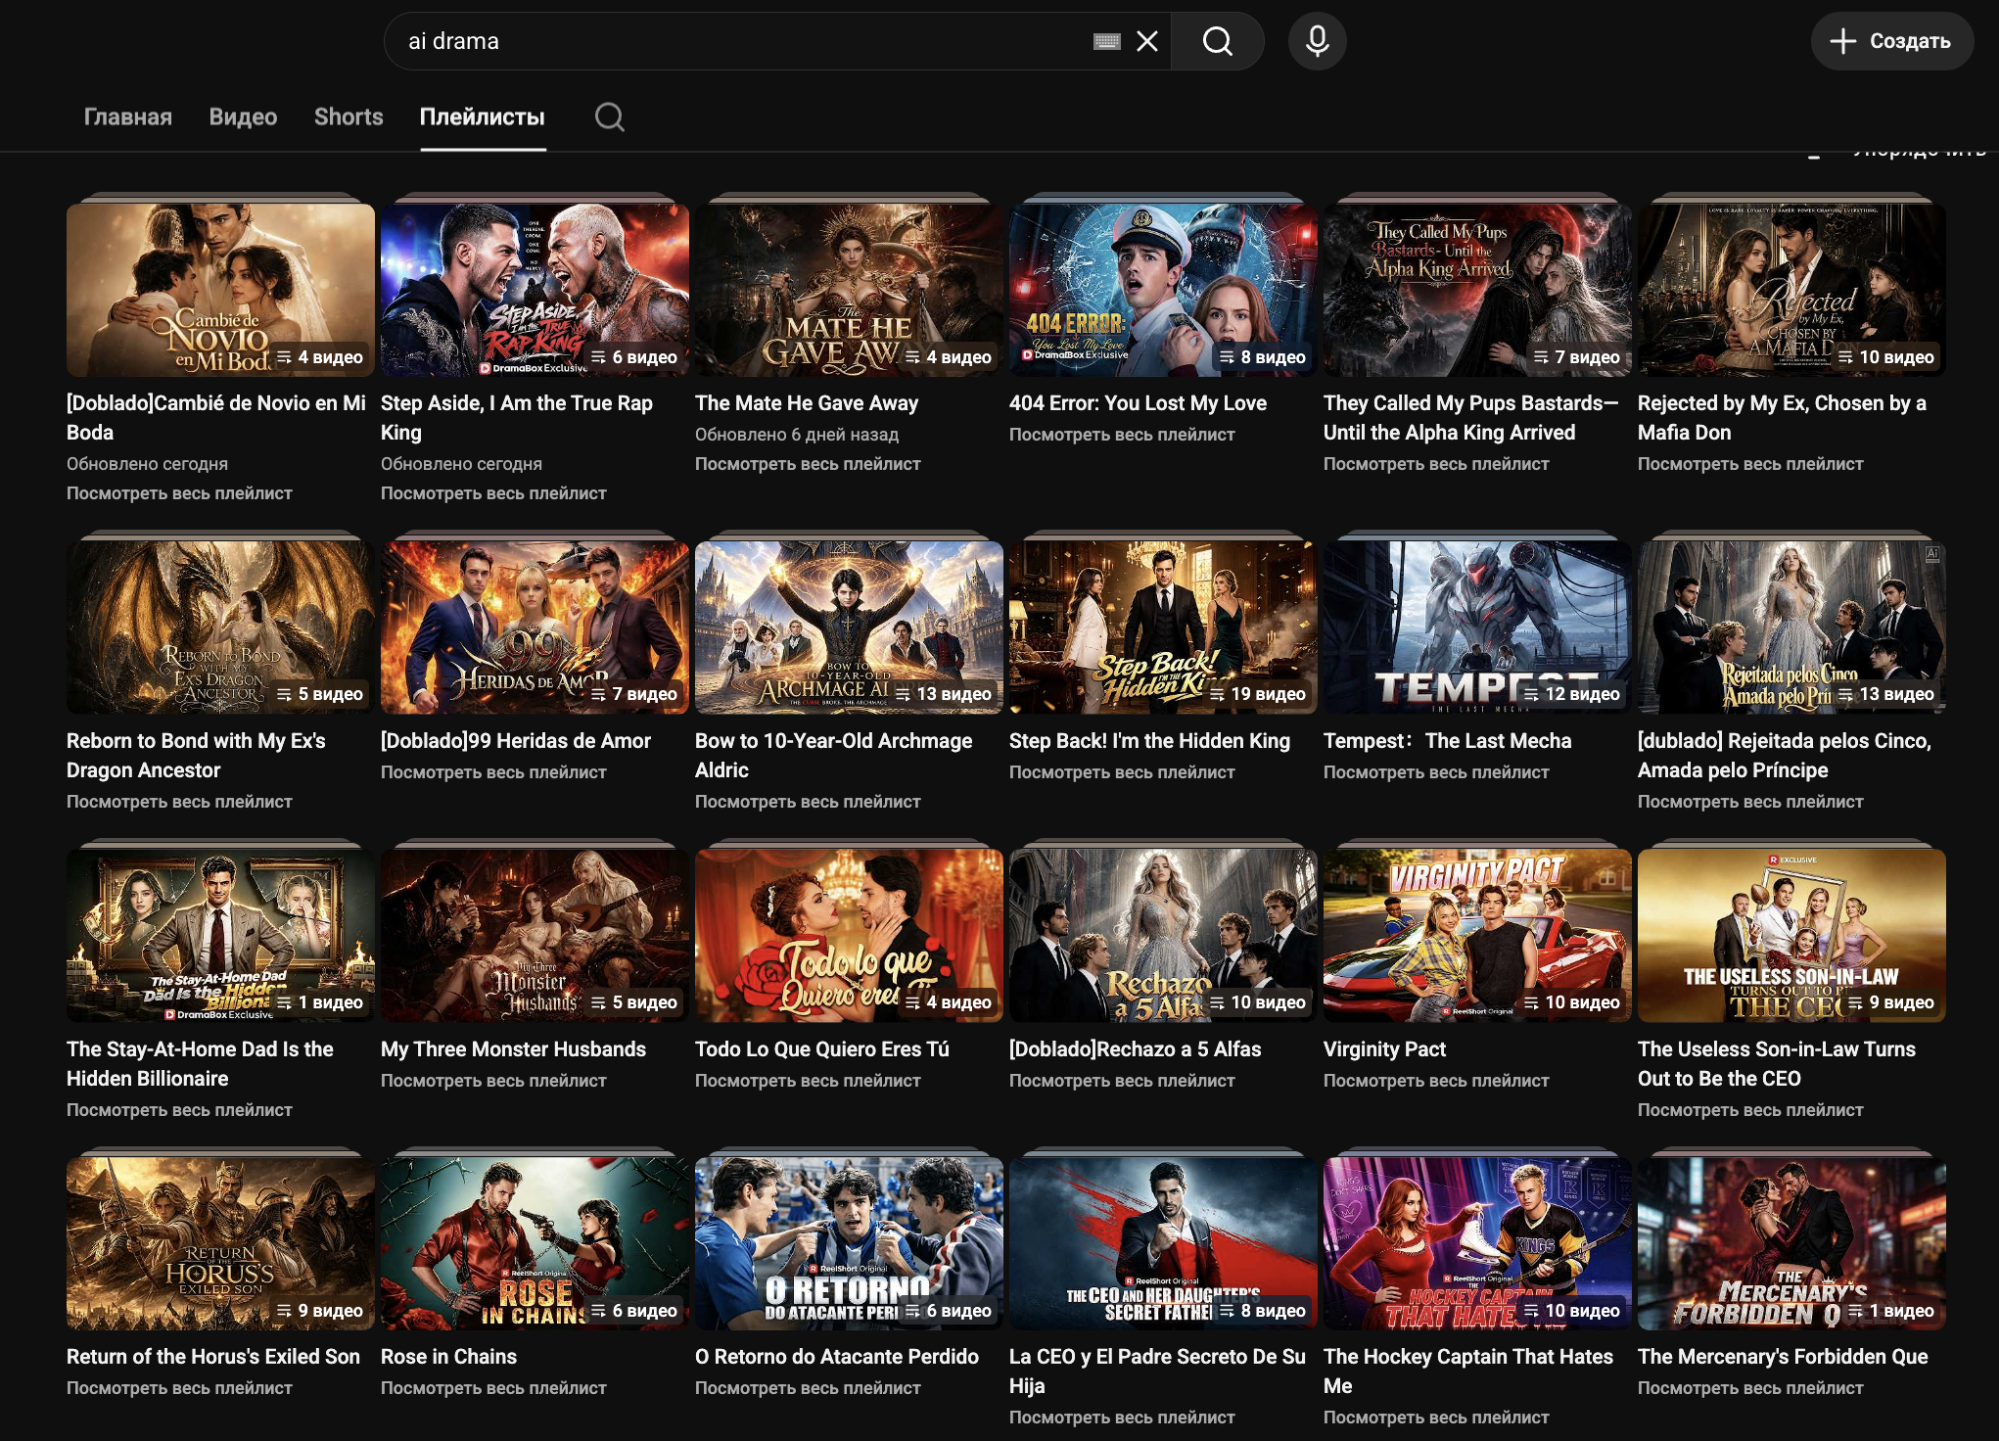
Task: Select the Плейлисты tab
Action: click(x=482, y=117)
